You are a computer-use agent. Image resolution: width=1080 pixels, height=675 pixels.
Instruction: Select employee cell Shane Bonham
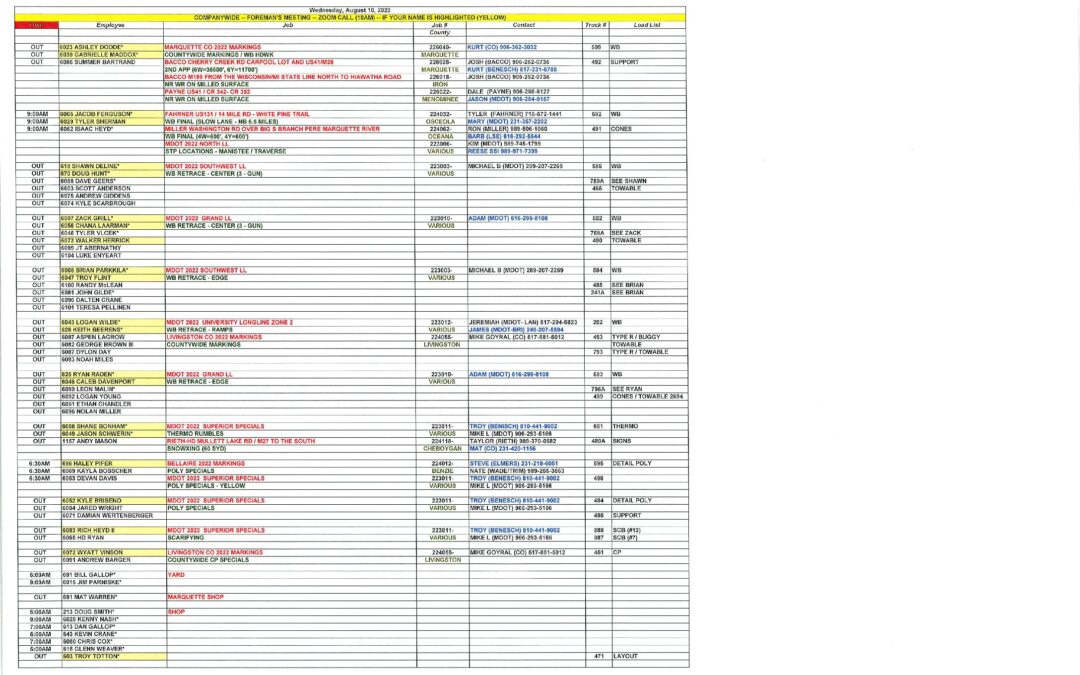click(112, 426)
